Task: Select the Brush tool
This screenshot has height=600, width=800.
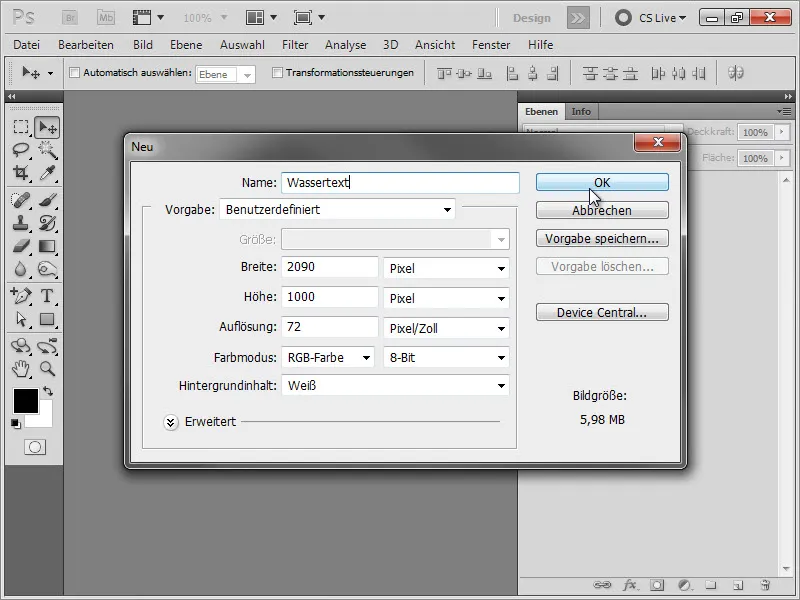Action: pyautogui.click(x=47, y=200)
